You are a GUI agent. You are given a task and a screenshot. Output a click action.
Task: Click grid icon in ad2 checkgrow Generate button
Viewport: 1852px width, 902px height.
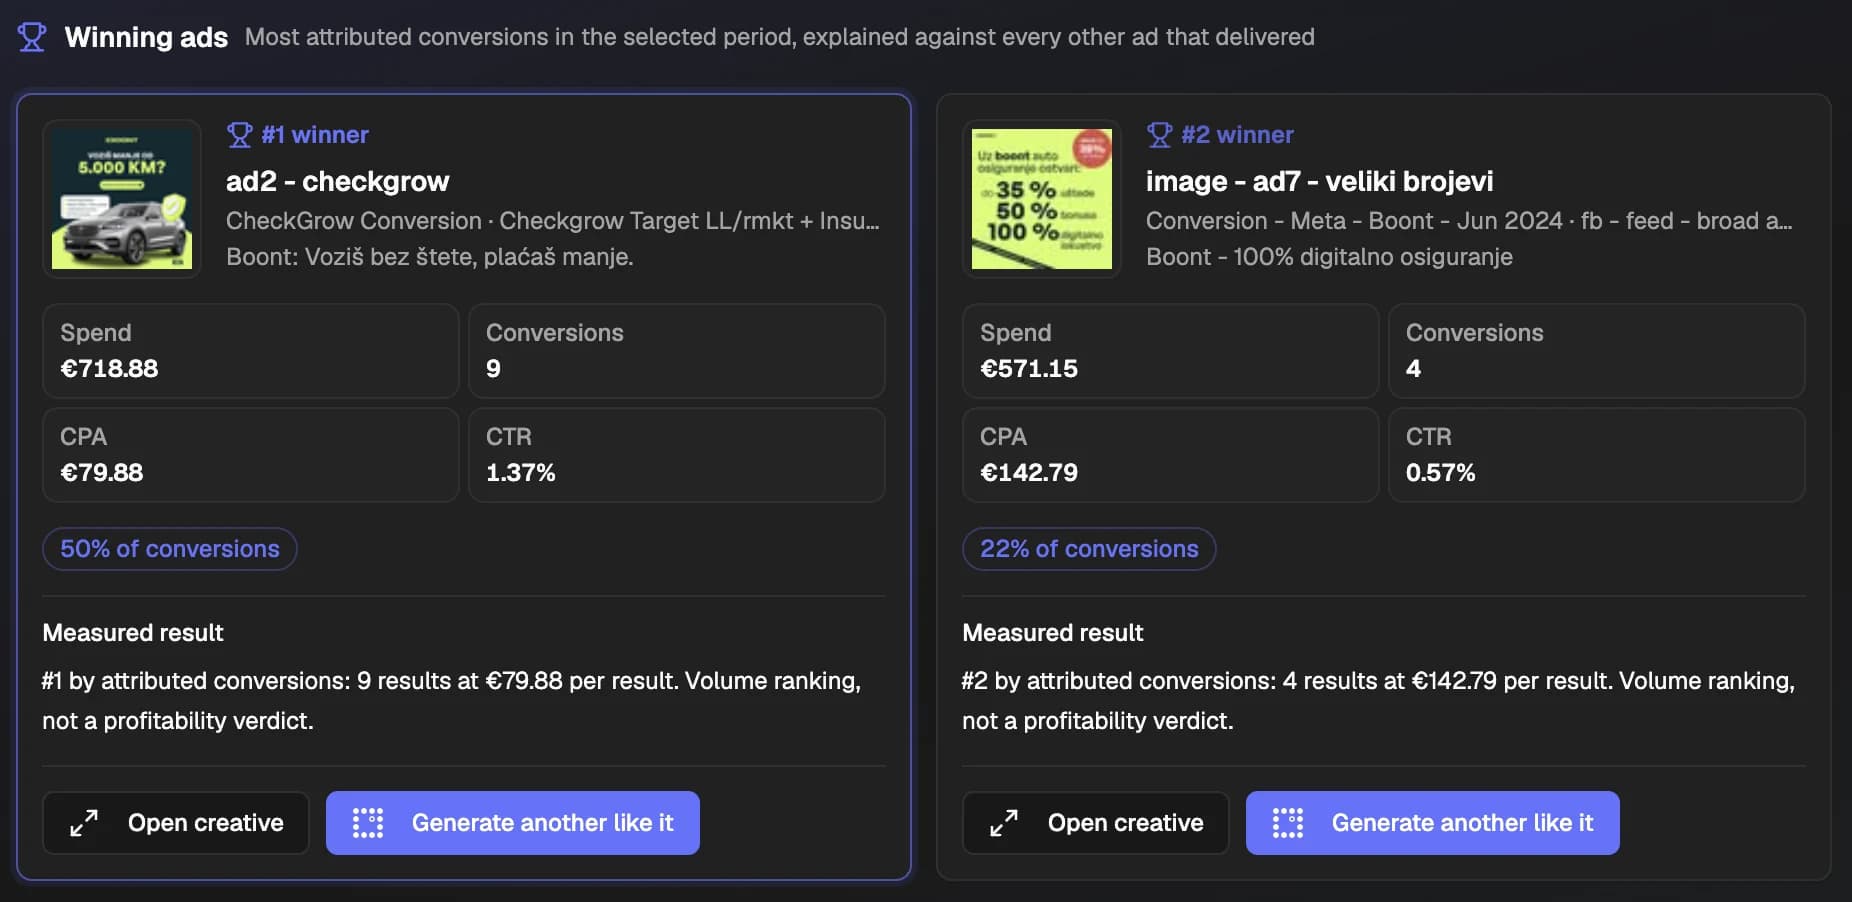(368, 823)
